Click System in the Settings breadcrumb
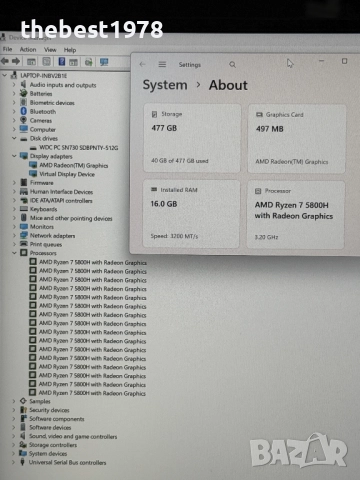This screenshot has height=480, width=360. click(165, 85)
